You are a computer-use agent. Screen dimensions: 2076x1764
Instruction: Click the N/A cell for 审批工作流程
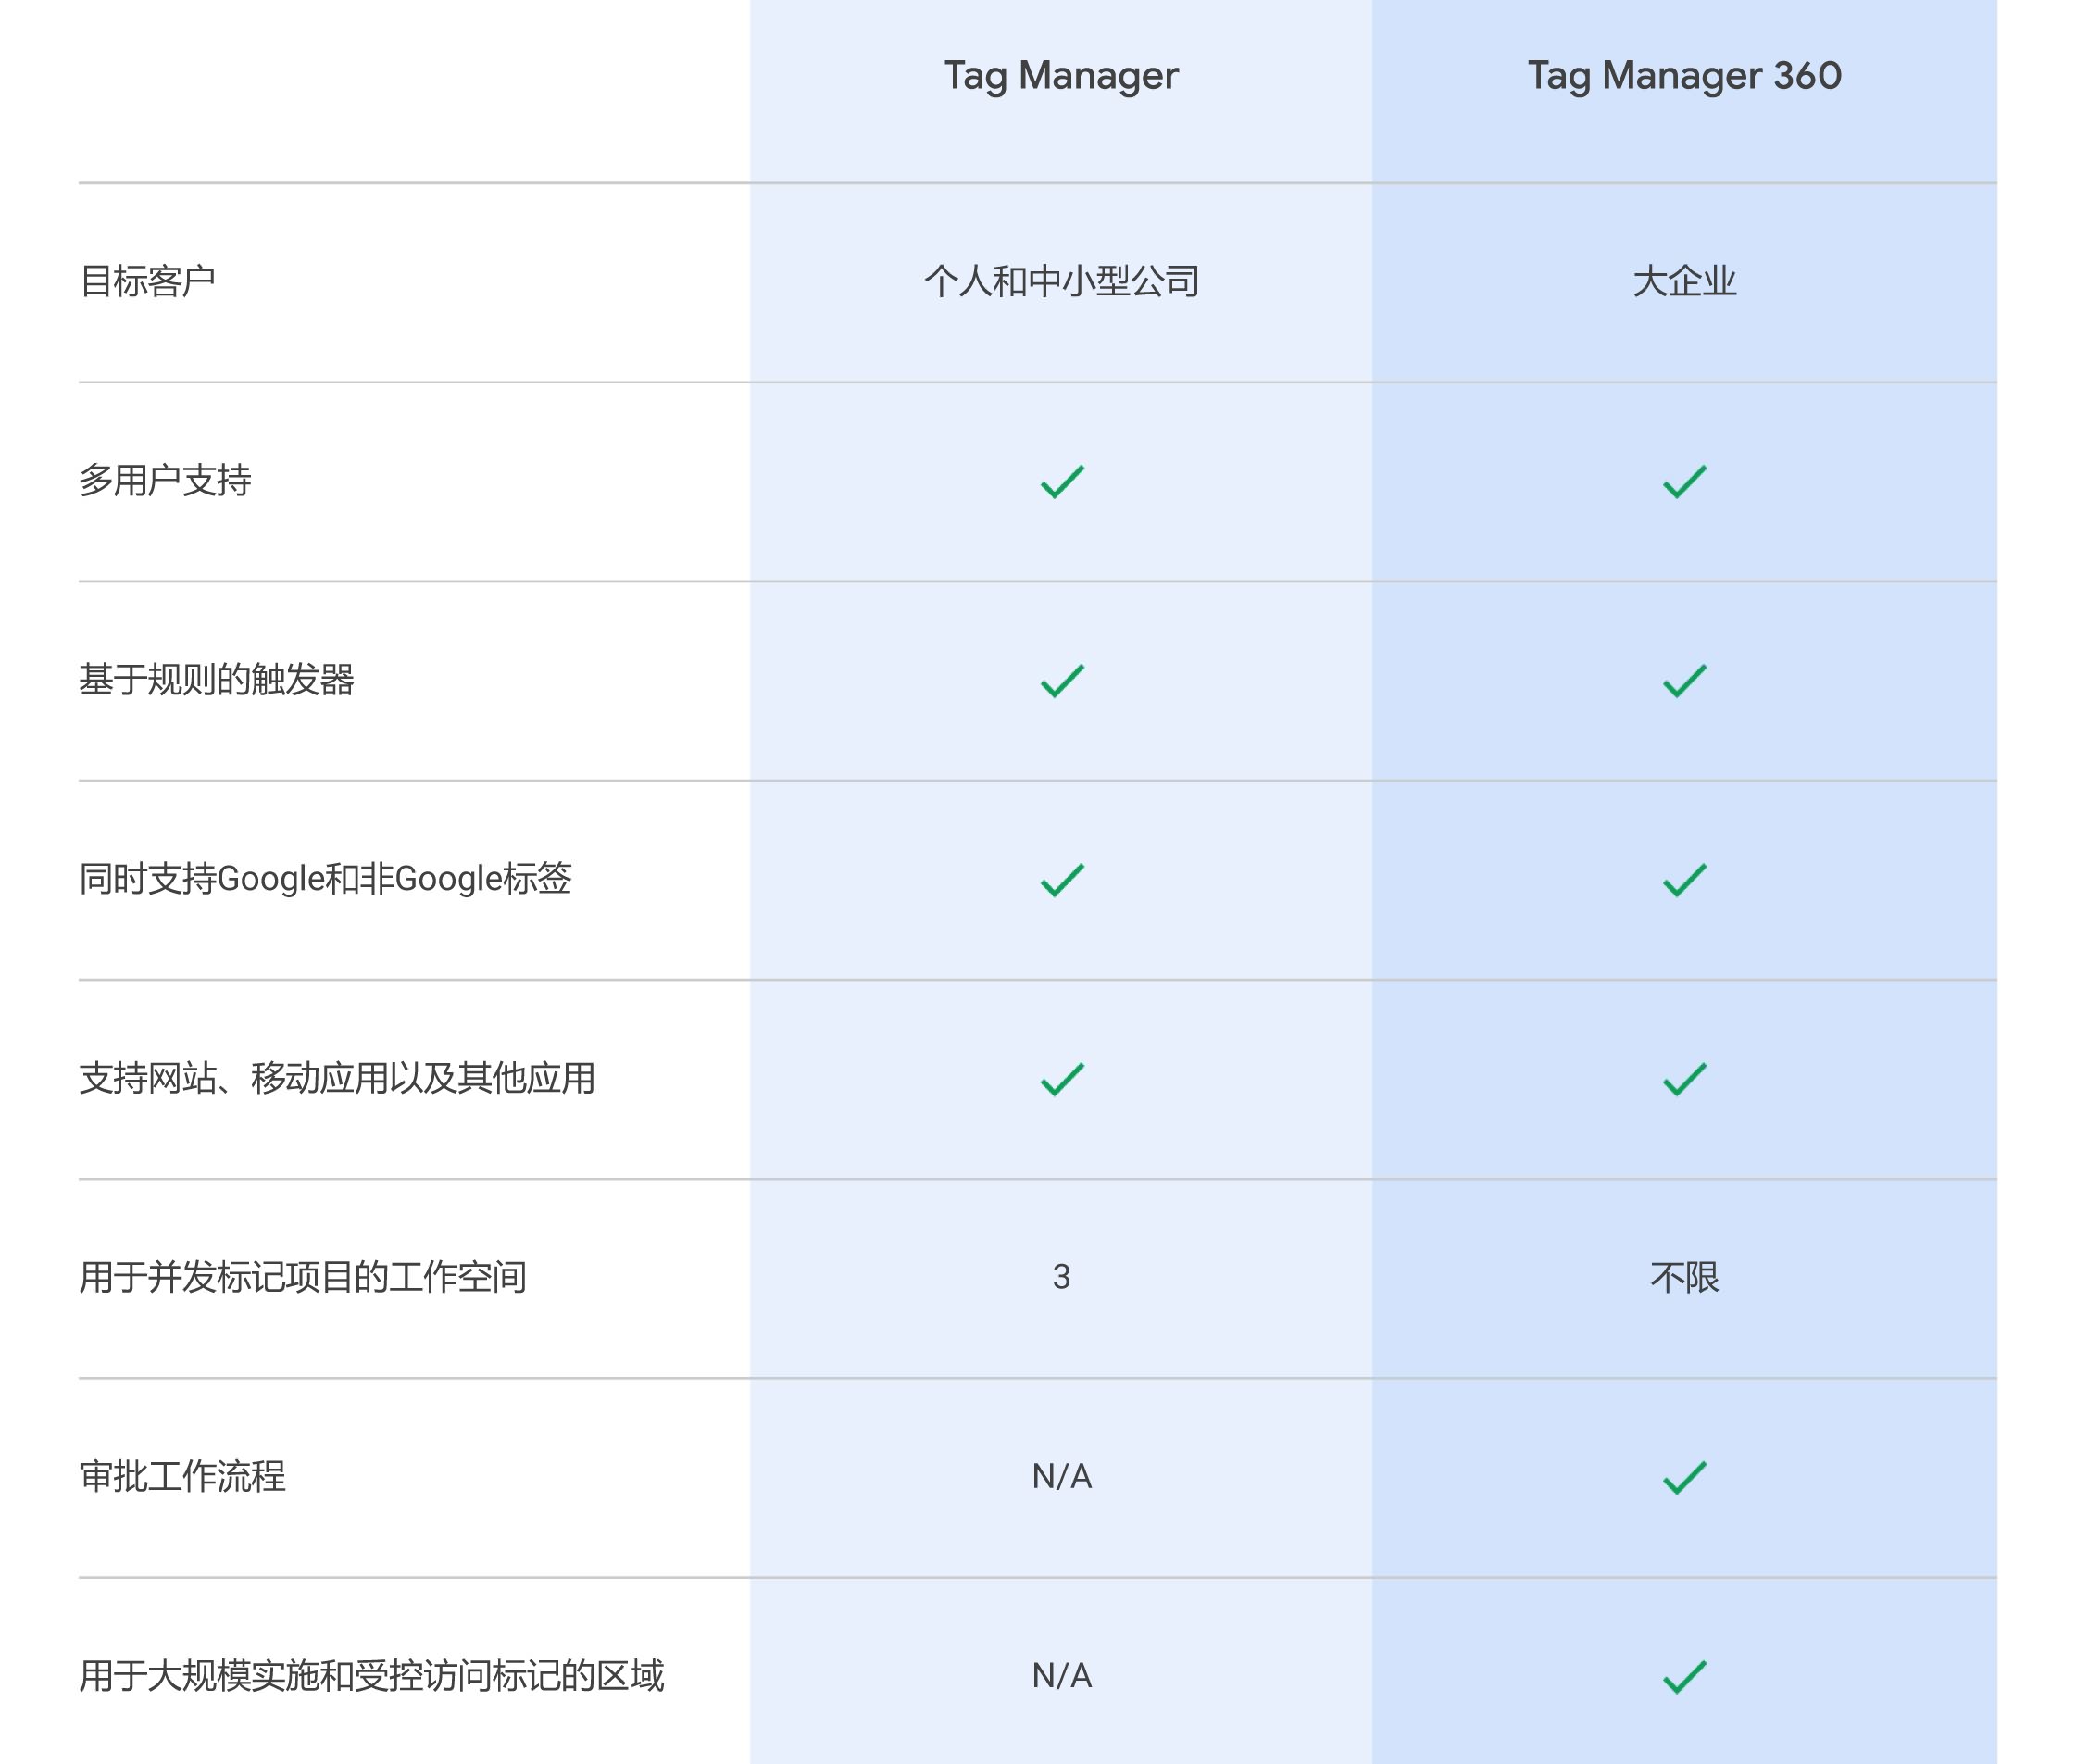1061,1476
